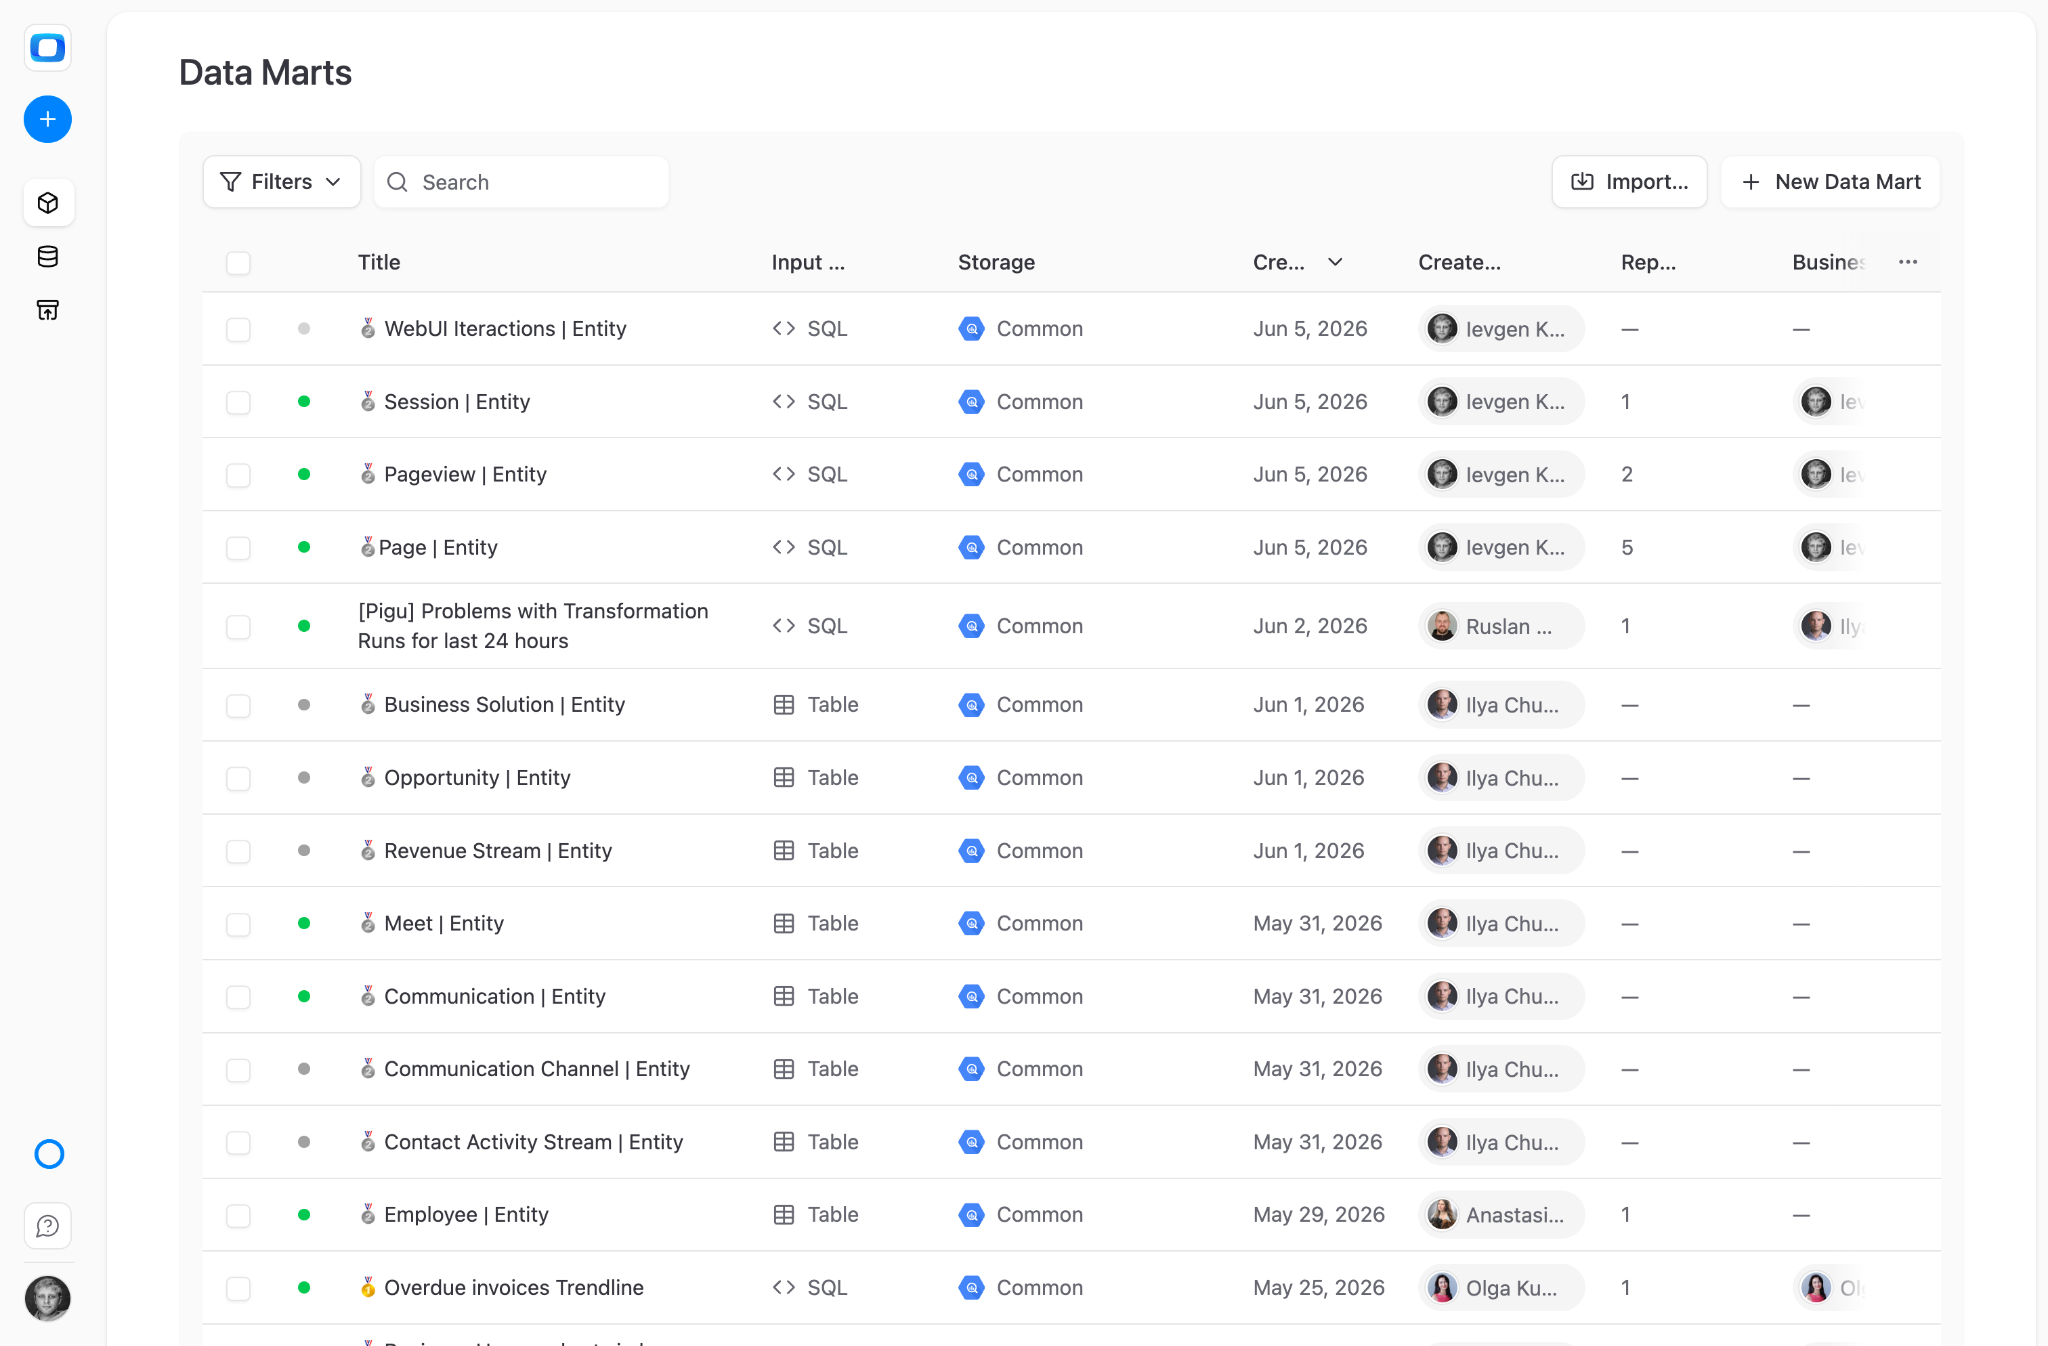
Task: Click the Created by column header
Action: tap(1459, 262)
